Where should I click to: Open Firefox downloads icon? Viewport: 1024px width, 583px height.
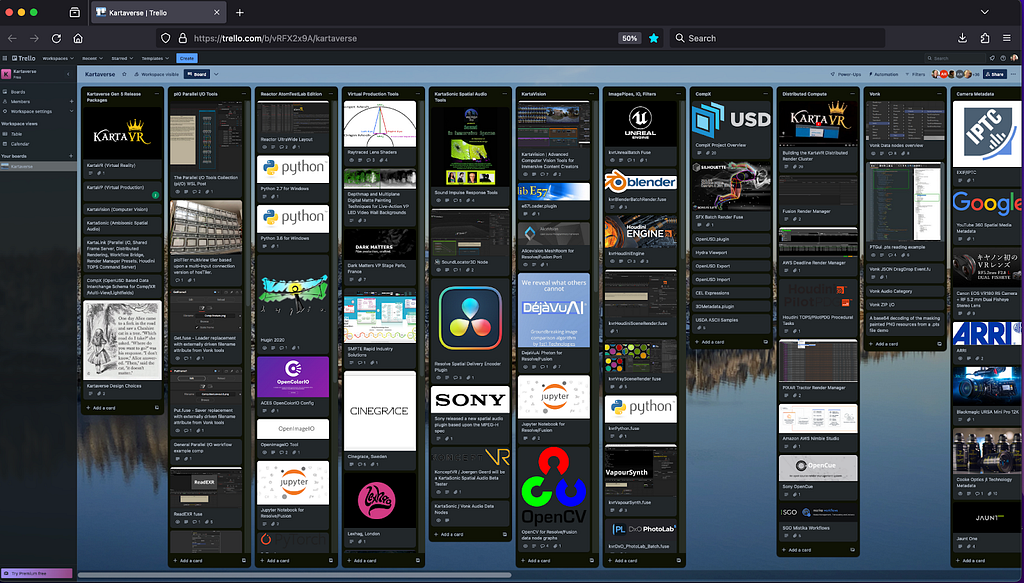point(963,39)
